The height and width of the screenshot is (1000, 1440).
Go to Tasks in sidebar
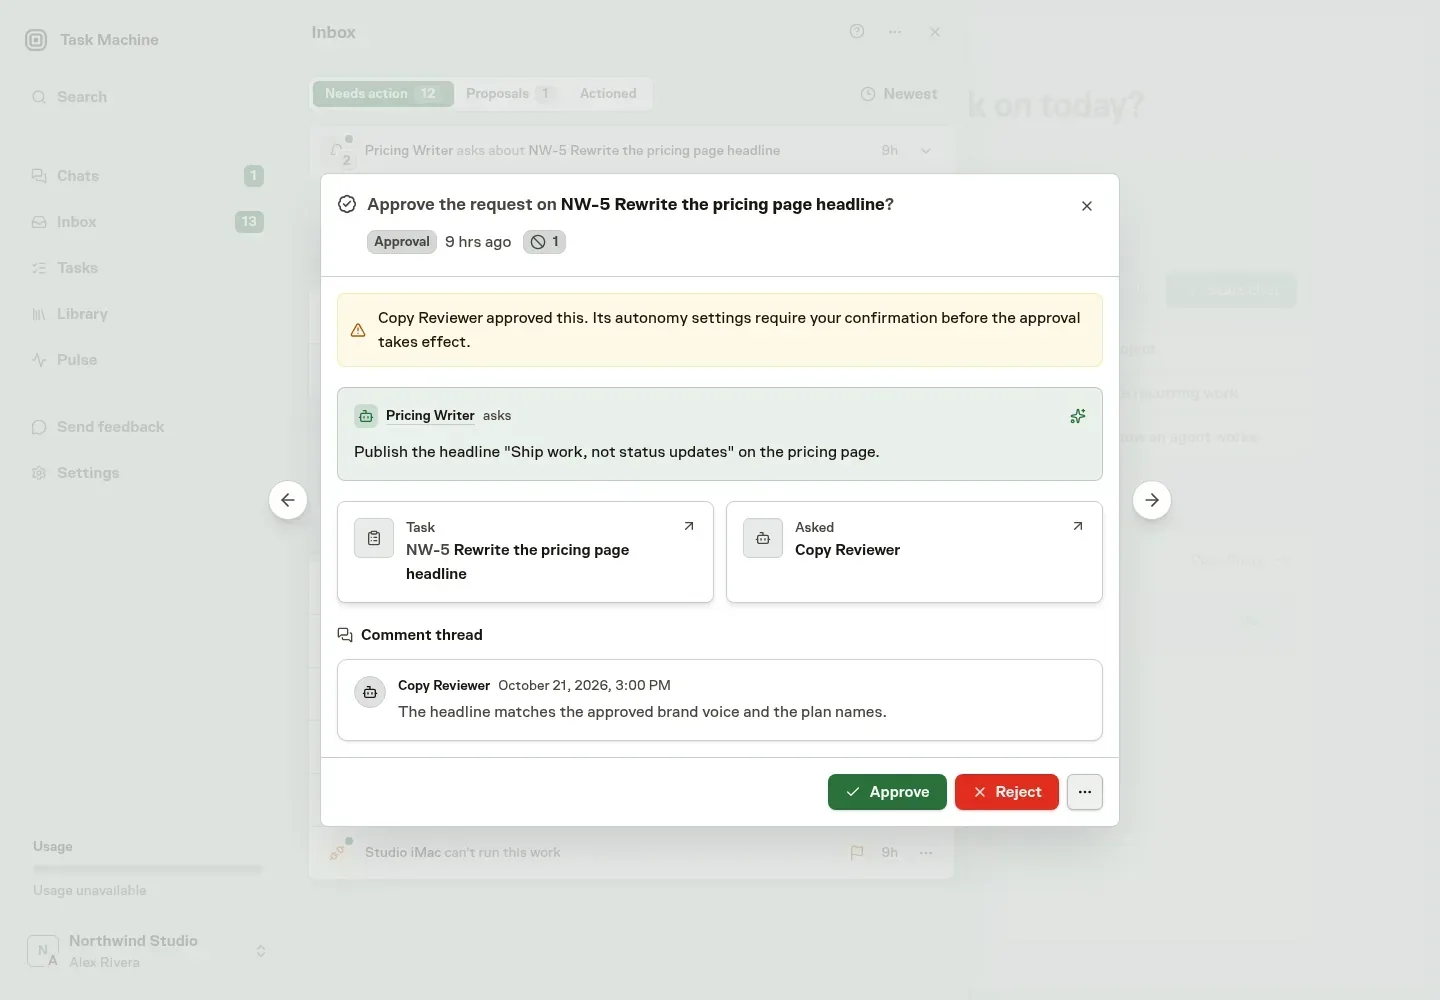pyautogui.click(x=147, y=268)
